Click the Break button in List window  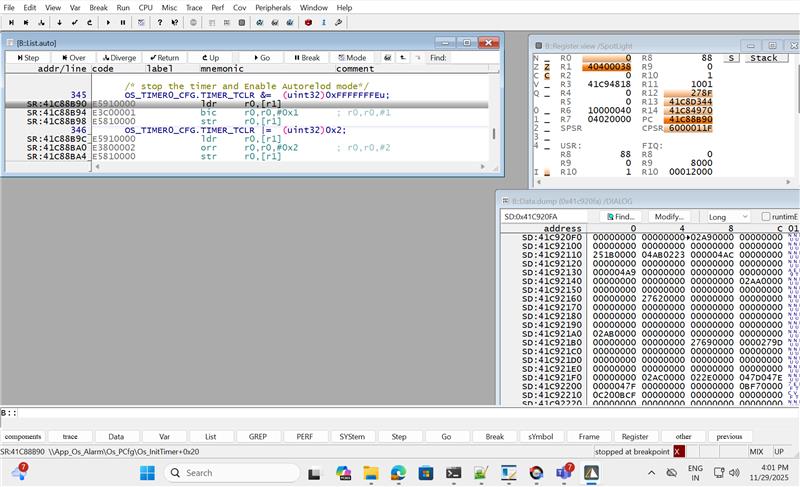pos(307,58)
